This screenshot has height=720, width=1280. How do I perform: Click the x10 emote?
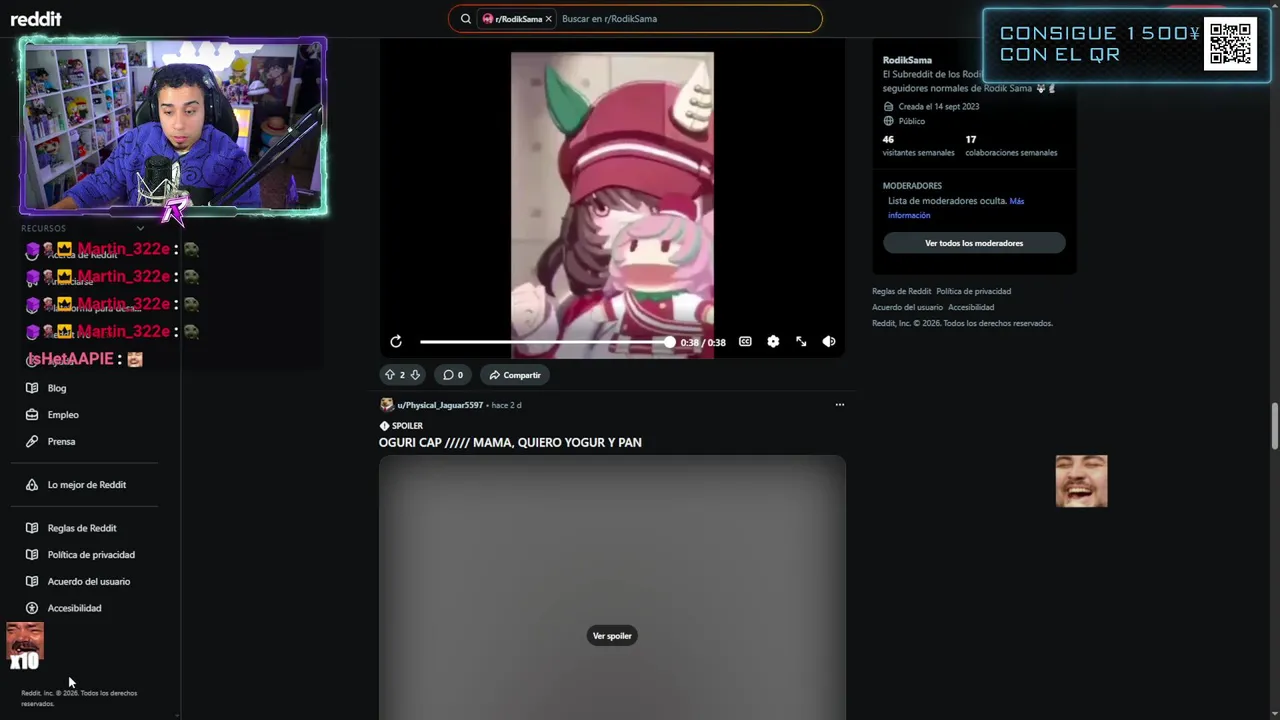click(x=25, y=646)
